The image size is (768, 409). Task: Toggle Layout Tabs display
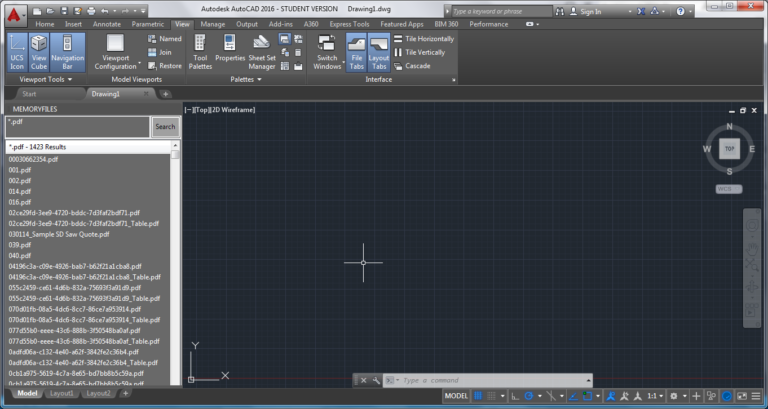tap(379, 52)
